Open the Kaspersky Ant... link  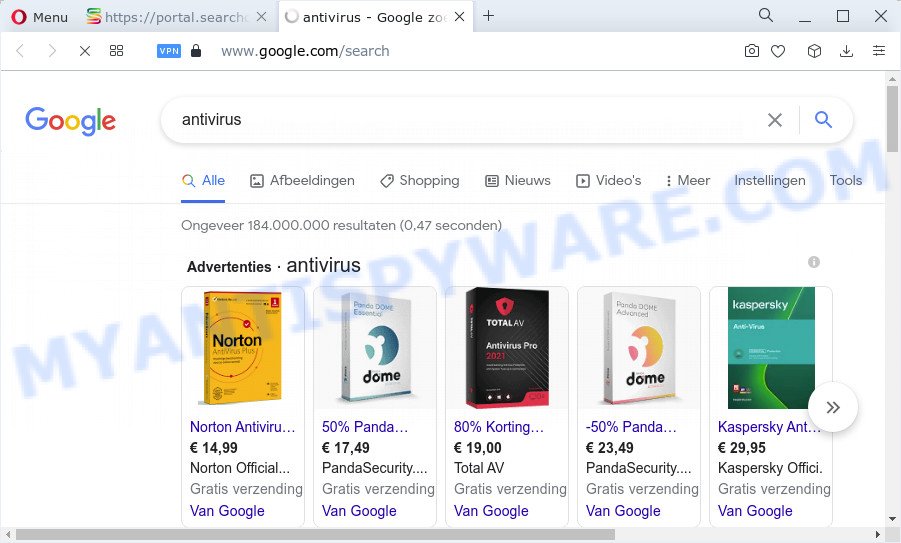click(769, 427)
